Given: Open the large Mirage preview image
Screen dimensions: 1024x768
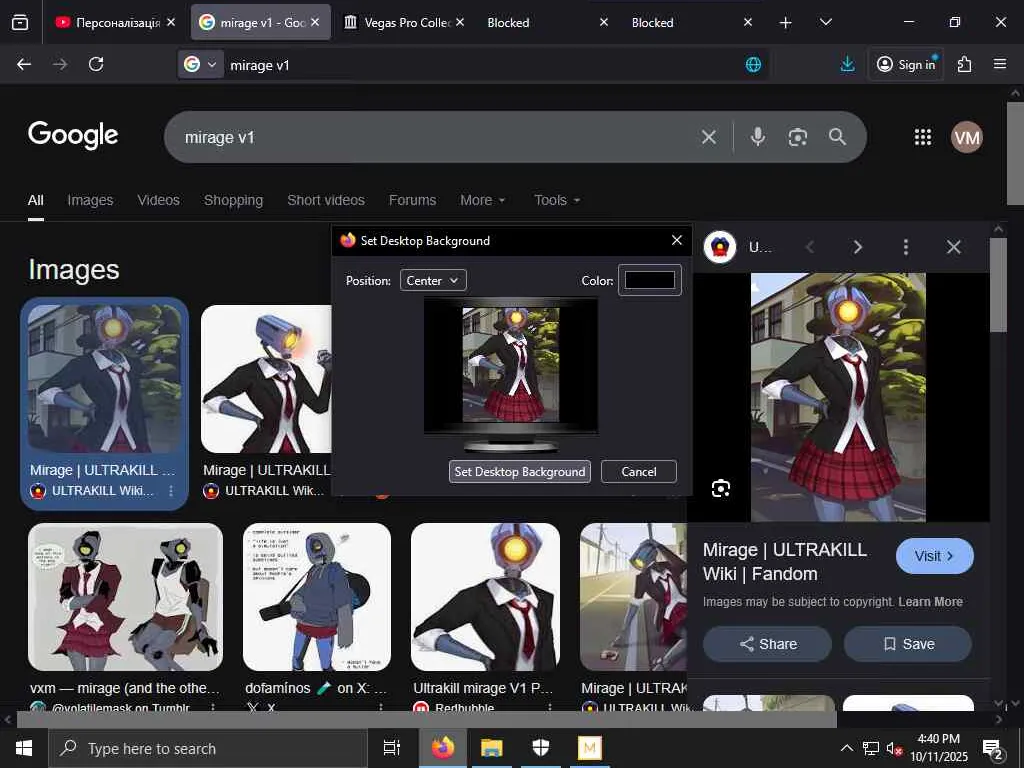Looking at the screenshot, I should coord(838,397).
